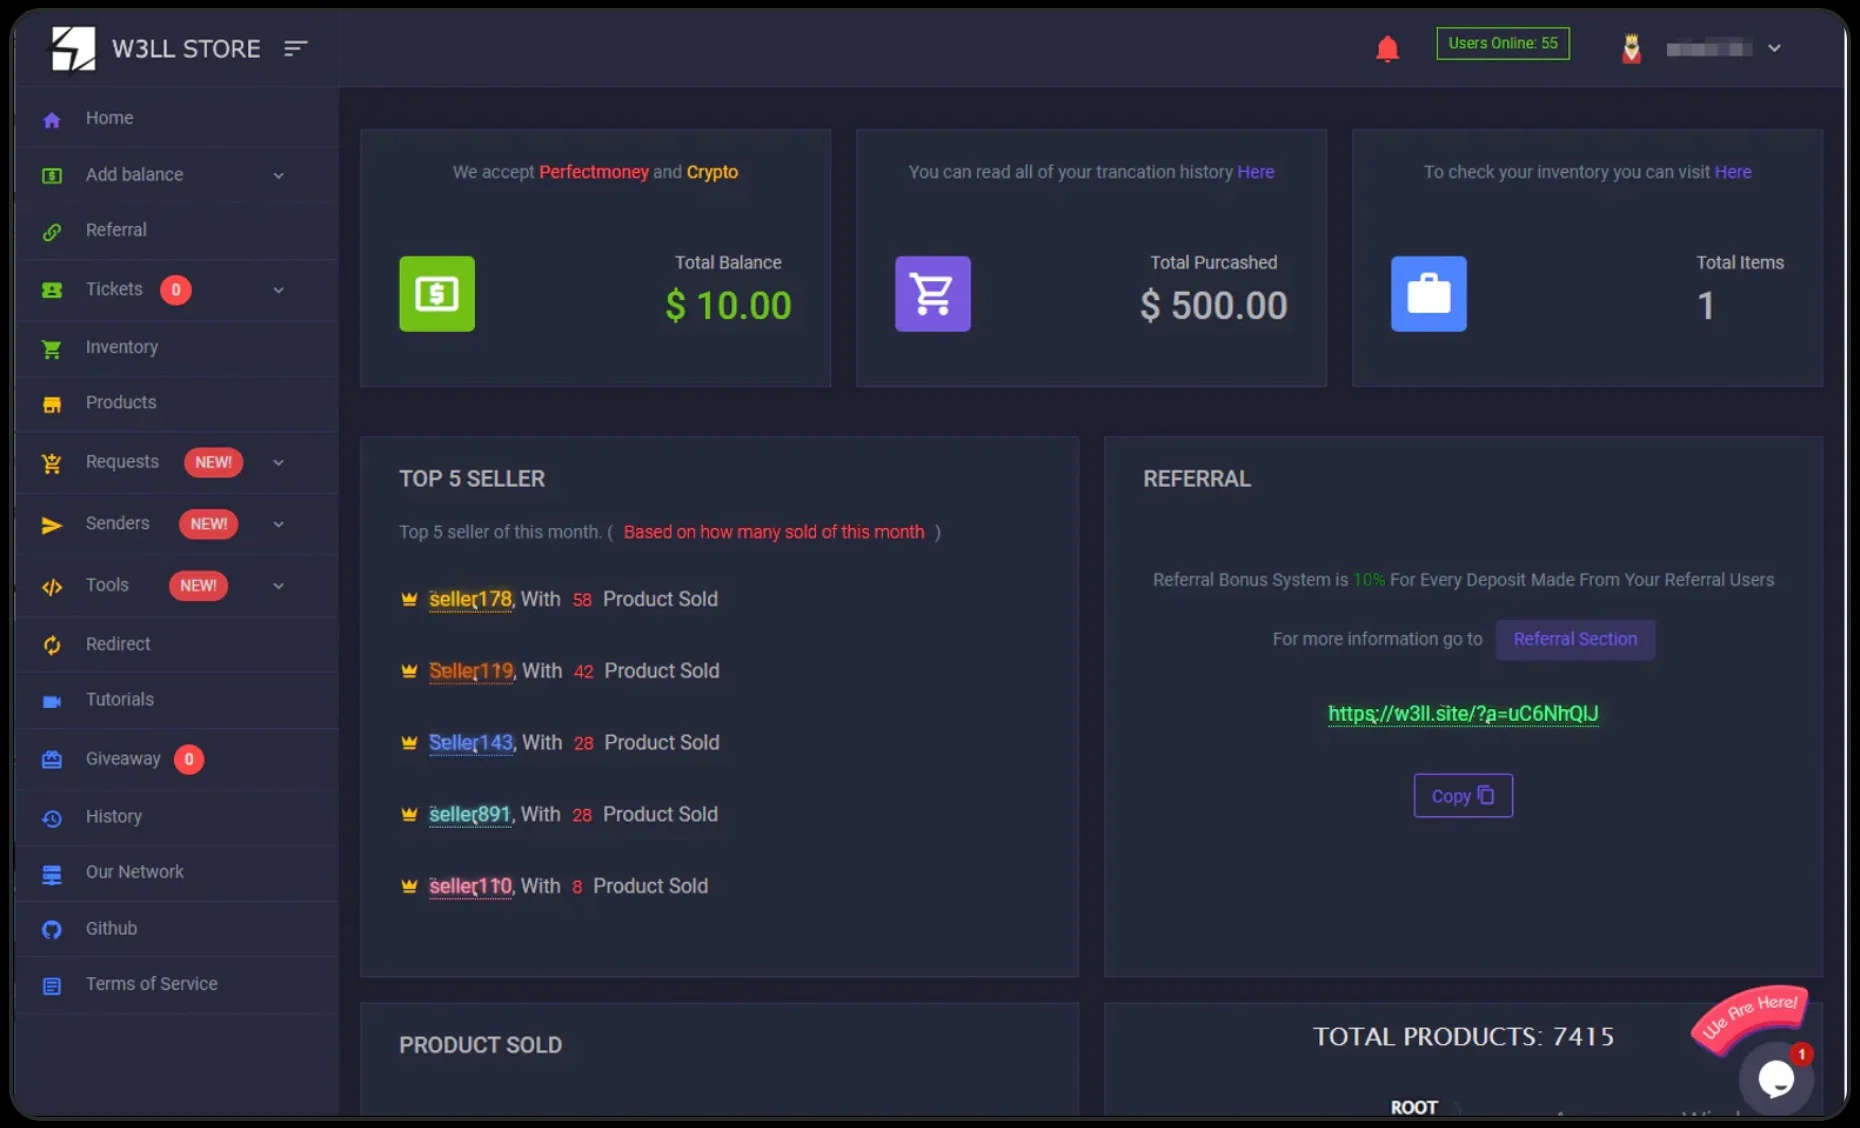Click the W3LL STORE logo

pyautogui.click(x=73, y=48)
